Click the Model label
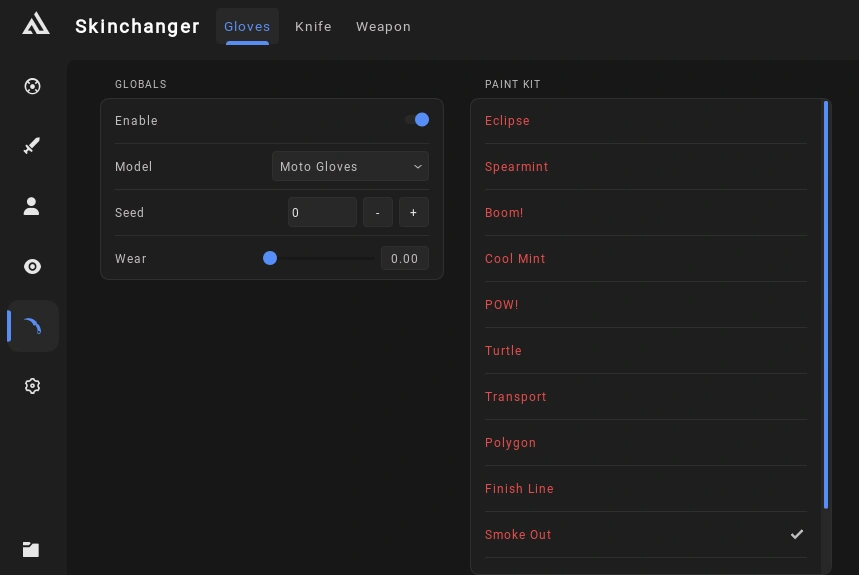The width and height of the screenshot is (859, 575). 133,166
